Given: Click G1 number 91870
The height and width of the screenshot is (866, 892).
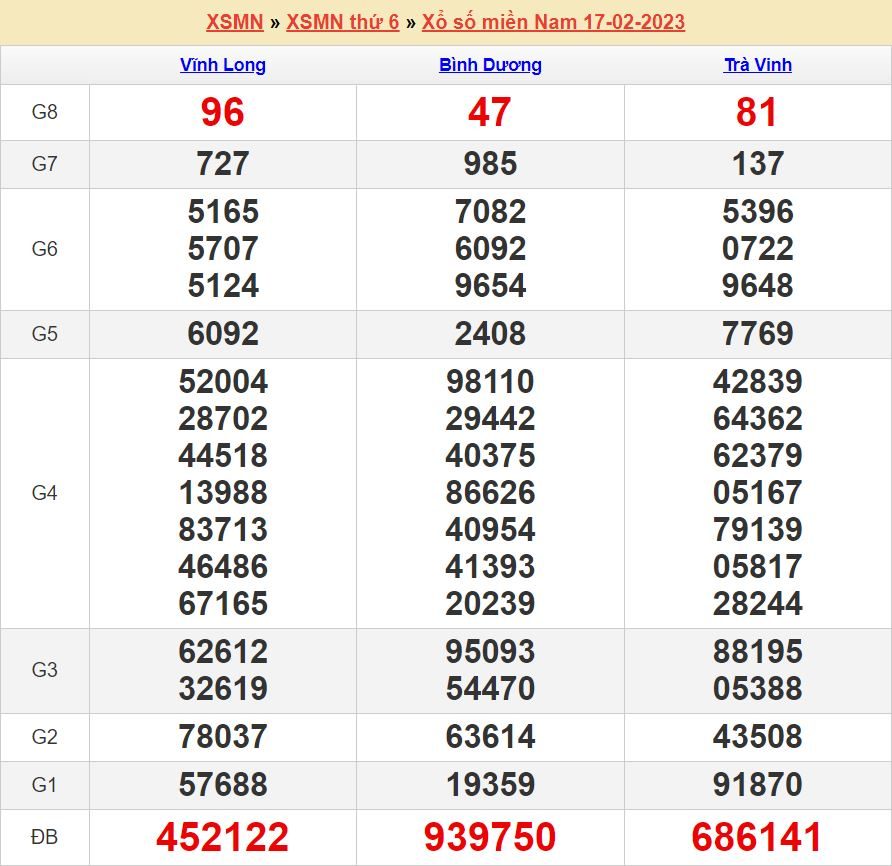Looking at the screenshot, I should pyautogui.click(x=758, y=785).
